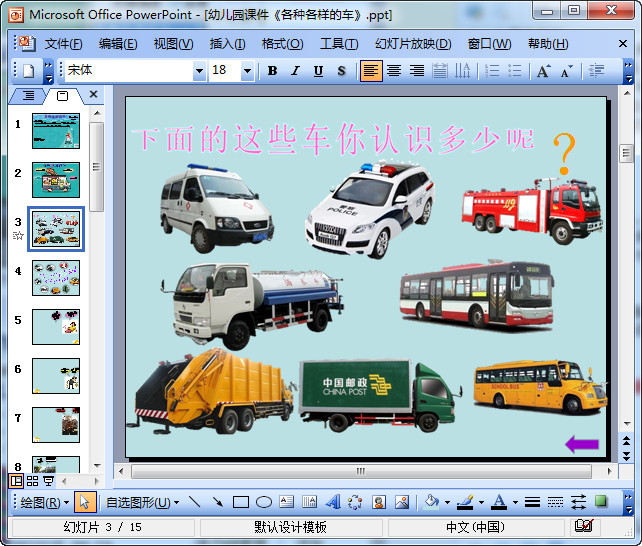
Task: Open fill color dropdown arrow
Action: pos(447,503)
